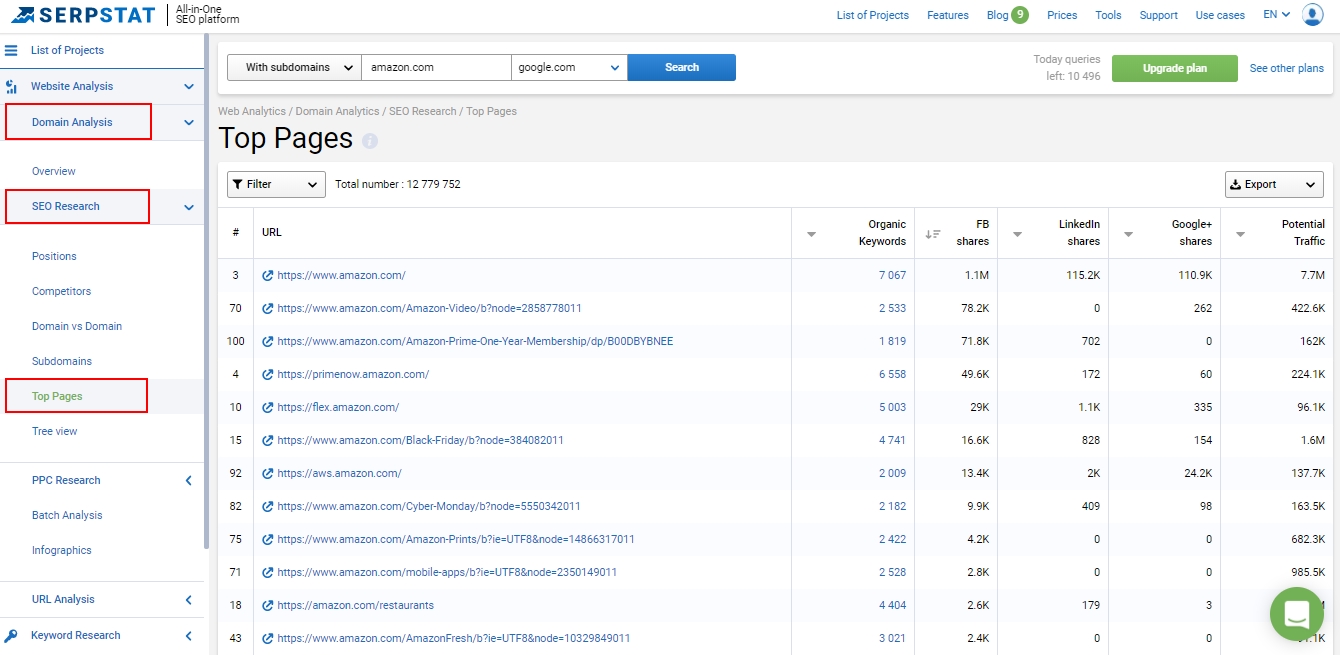The width and height of the screenshot is (1340, 655).
Task: Open Organic Keywords column sort arrow
Action: (x=811, y=234)
